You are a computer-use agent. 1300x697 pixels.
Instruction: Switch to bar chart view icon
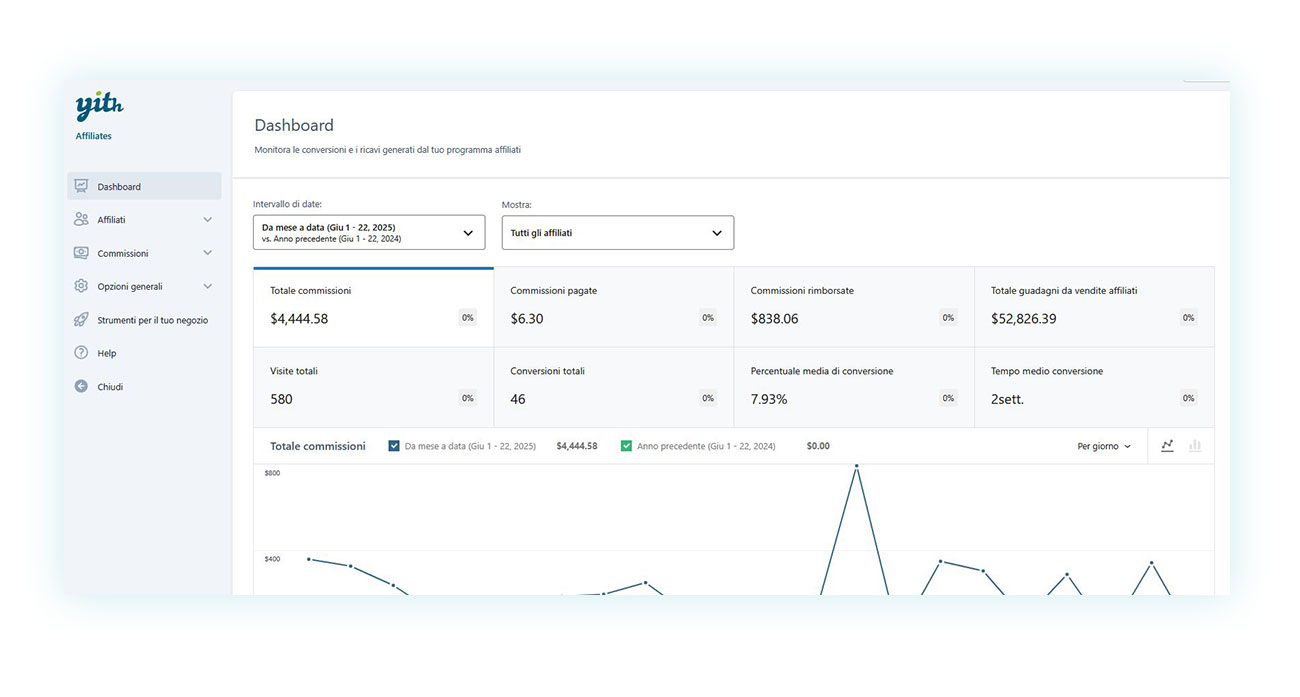1195,446
